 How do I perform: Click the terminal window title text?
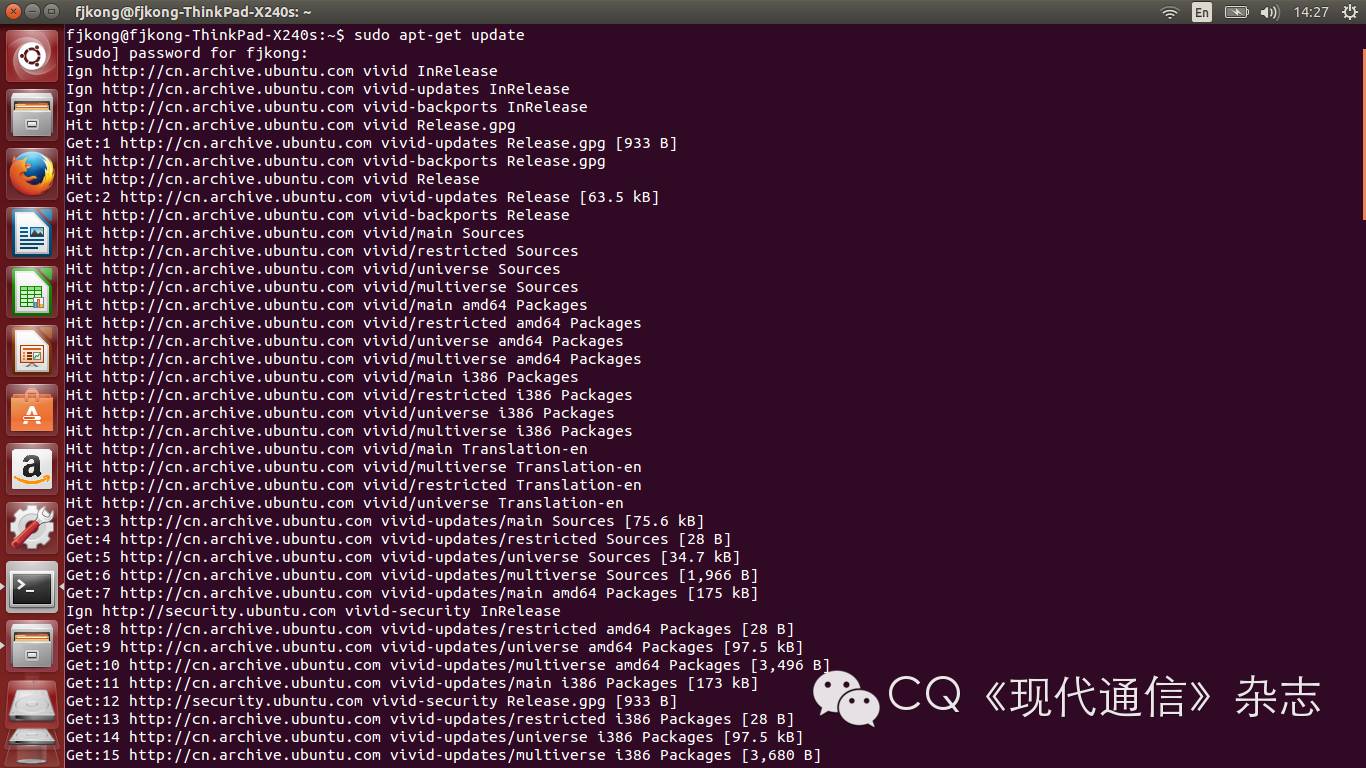(193, 12)
